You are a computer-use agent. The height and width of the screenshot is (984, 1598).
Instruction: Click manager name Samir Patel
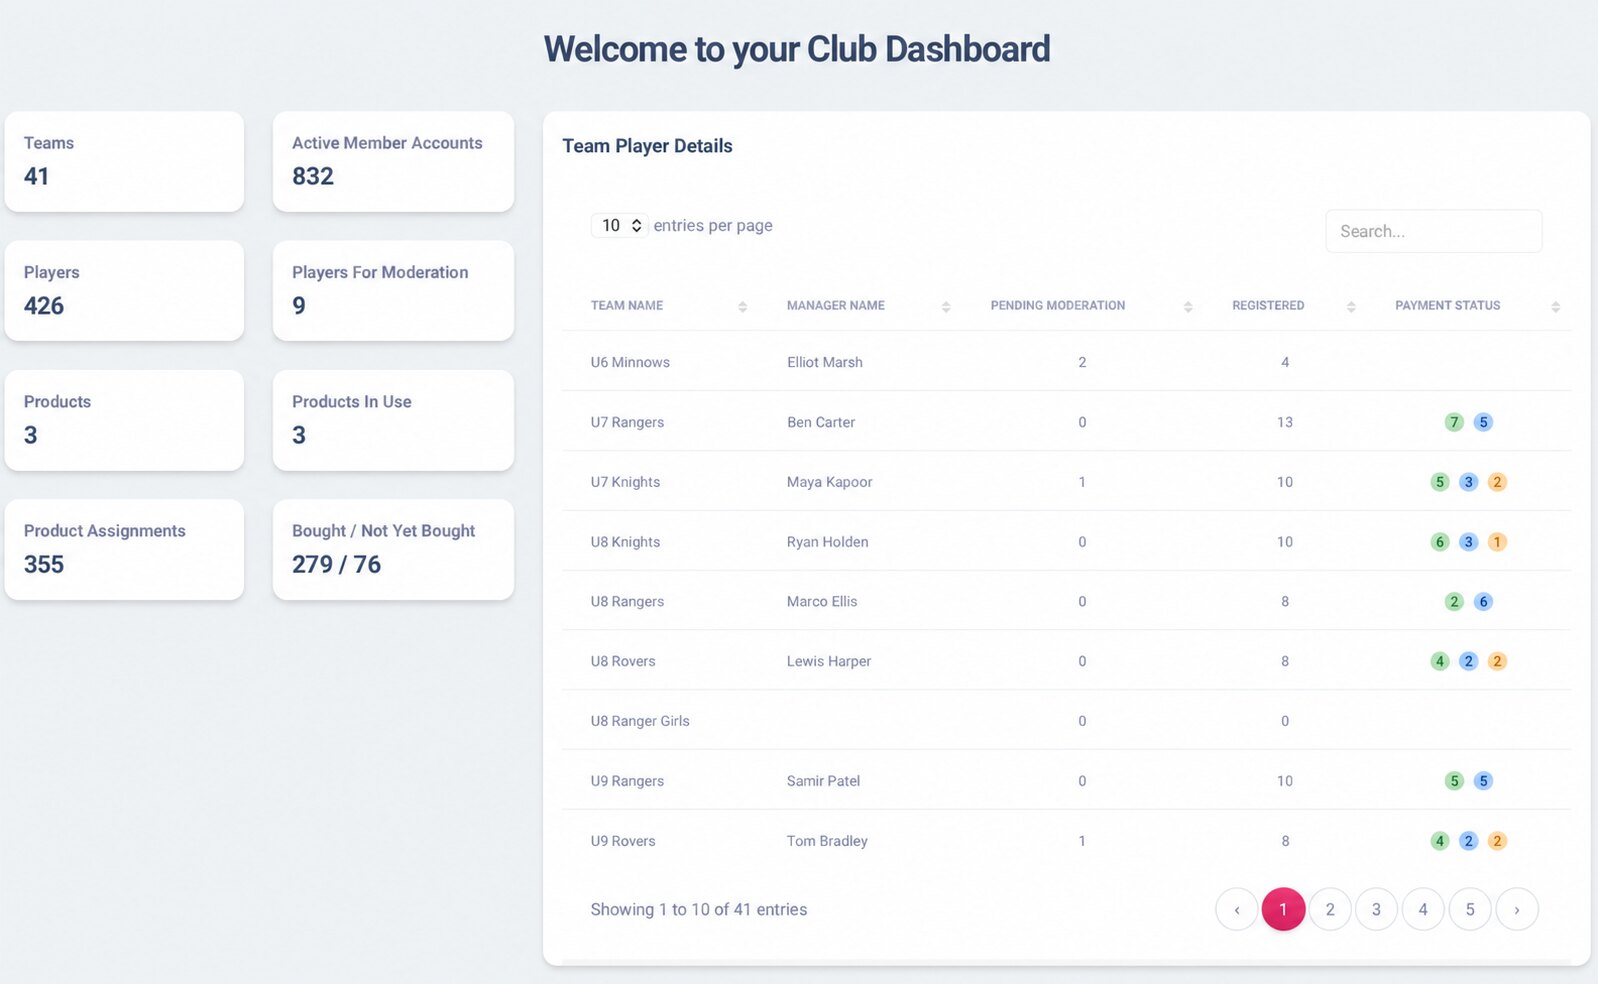tap(823, 781)
